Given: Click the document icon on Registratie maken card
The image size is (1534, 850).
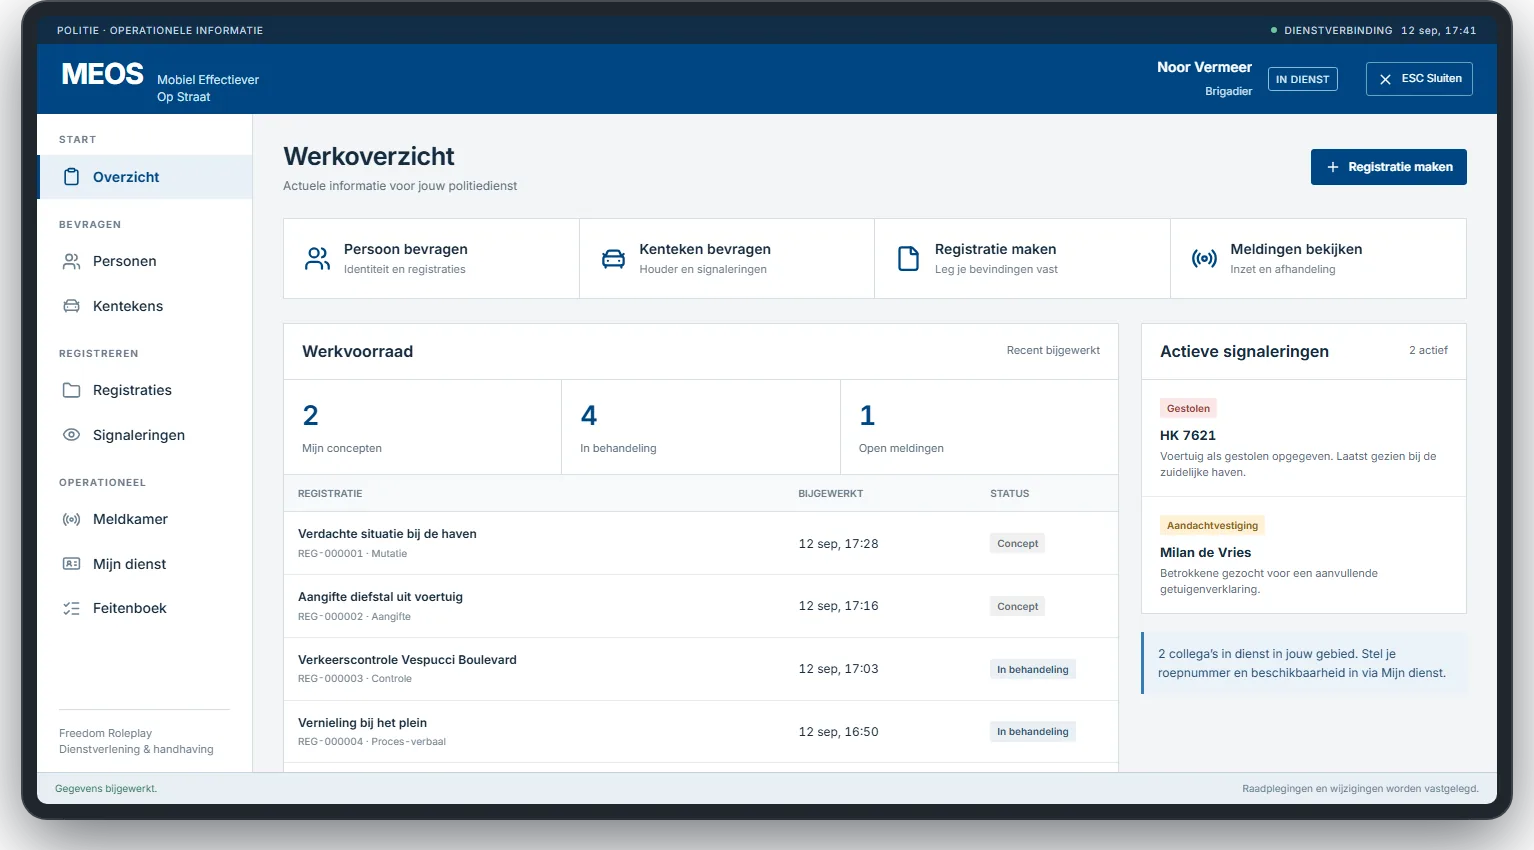Looking at the screenshot, I should click(x=908, y=259).
